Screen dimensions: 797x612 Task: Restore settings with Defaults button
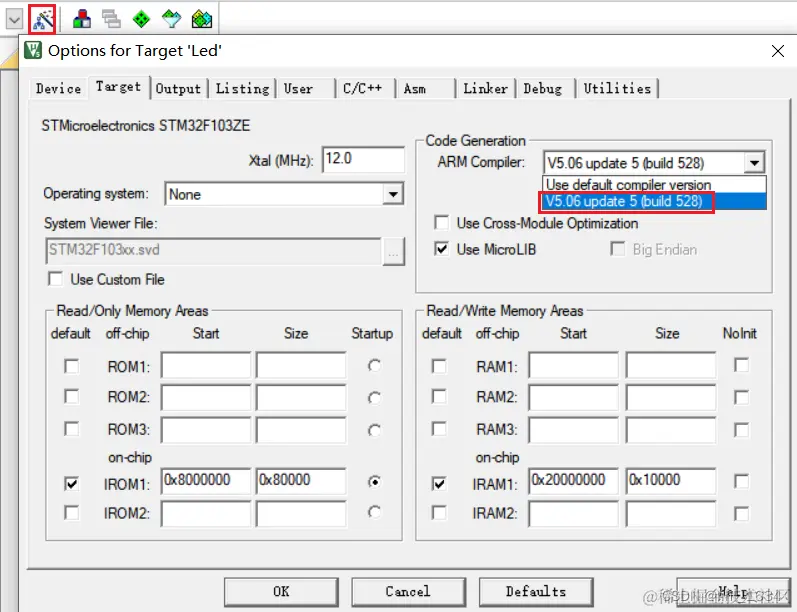(x=536, y=592)
